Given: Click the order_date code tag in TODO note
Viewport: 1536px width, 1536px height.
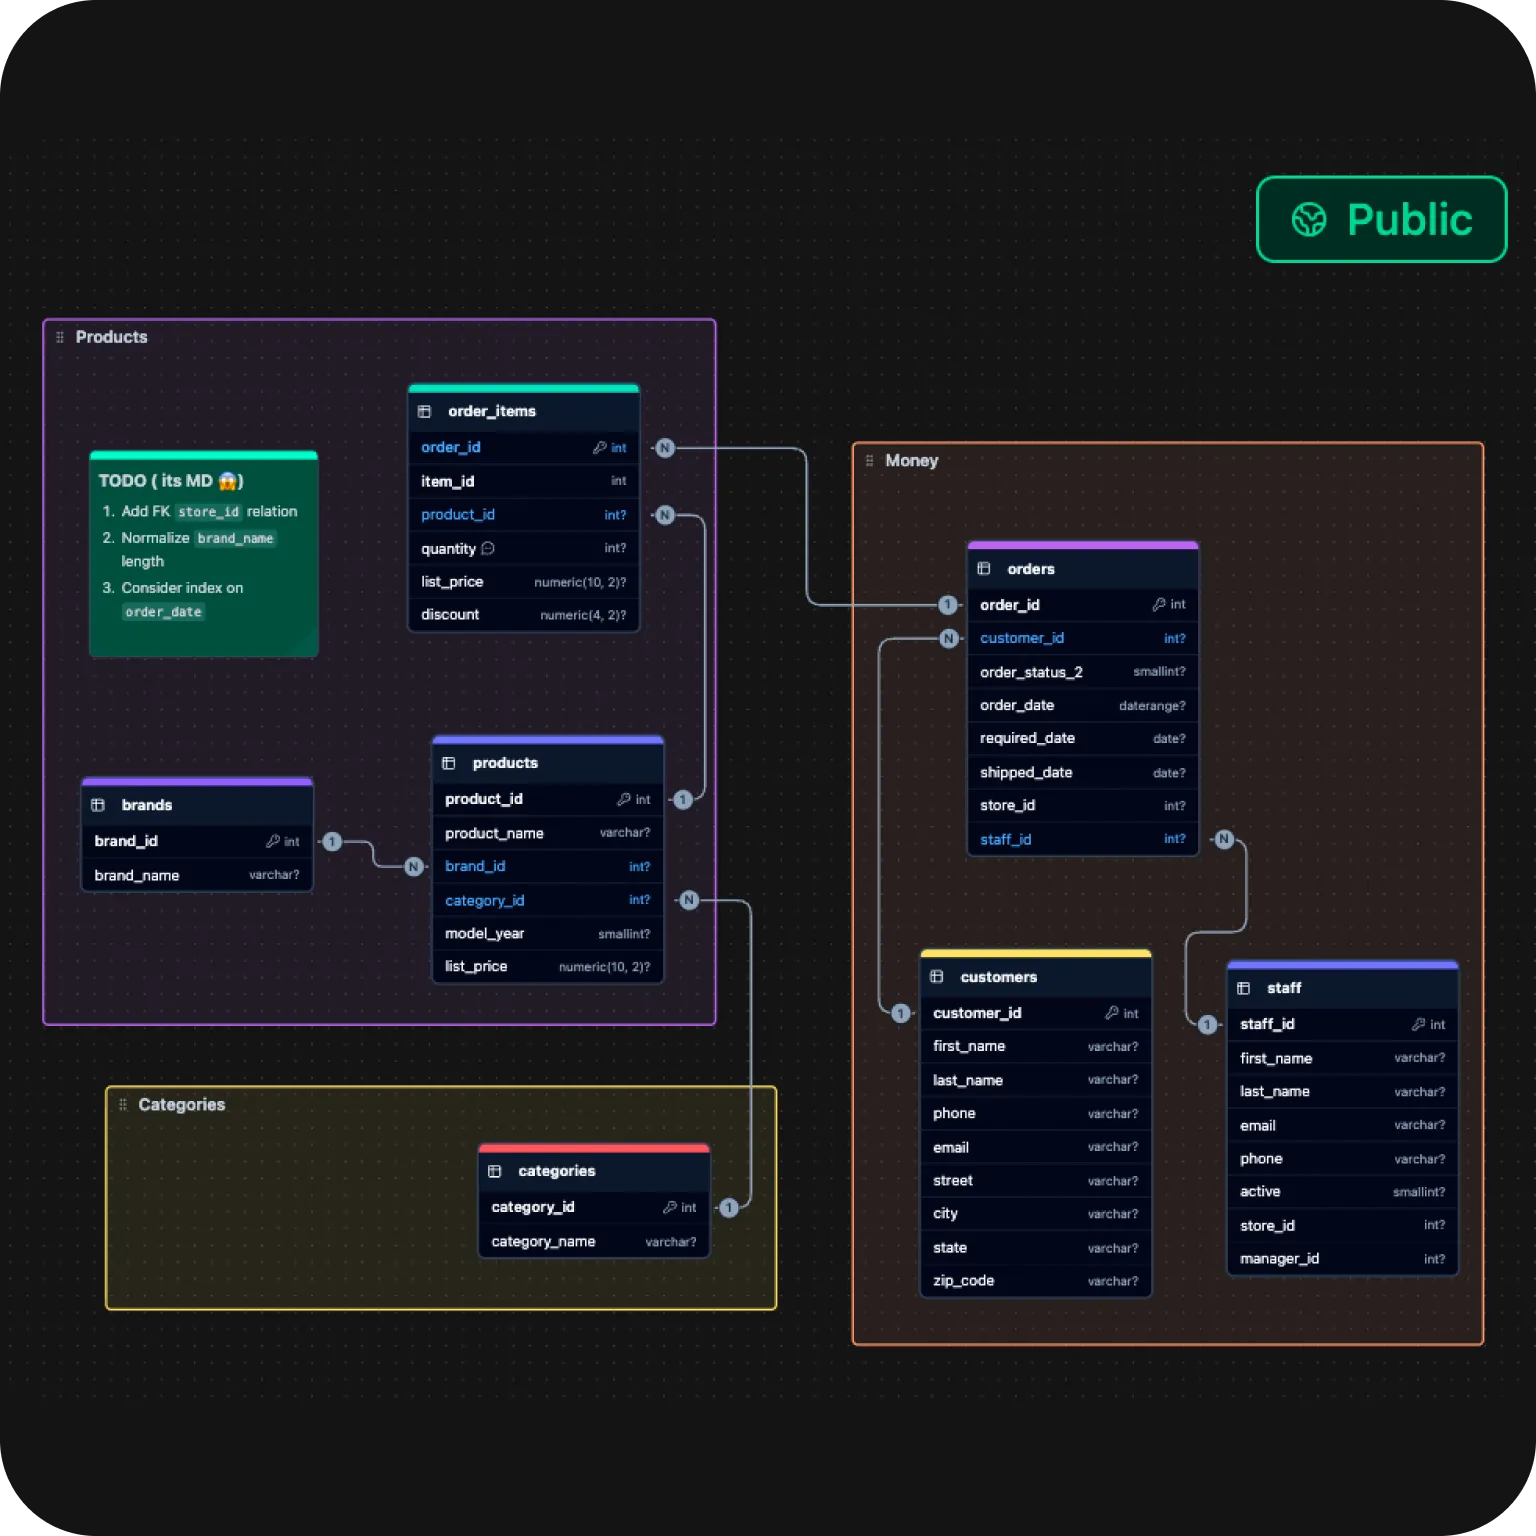Looking at the screenshot, I should [x=164, y=612].
